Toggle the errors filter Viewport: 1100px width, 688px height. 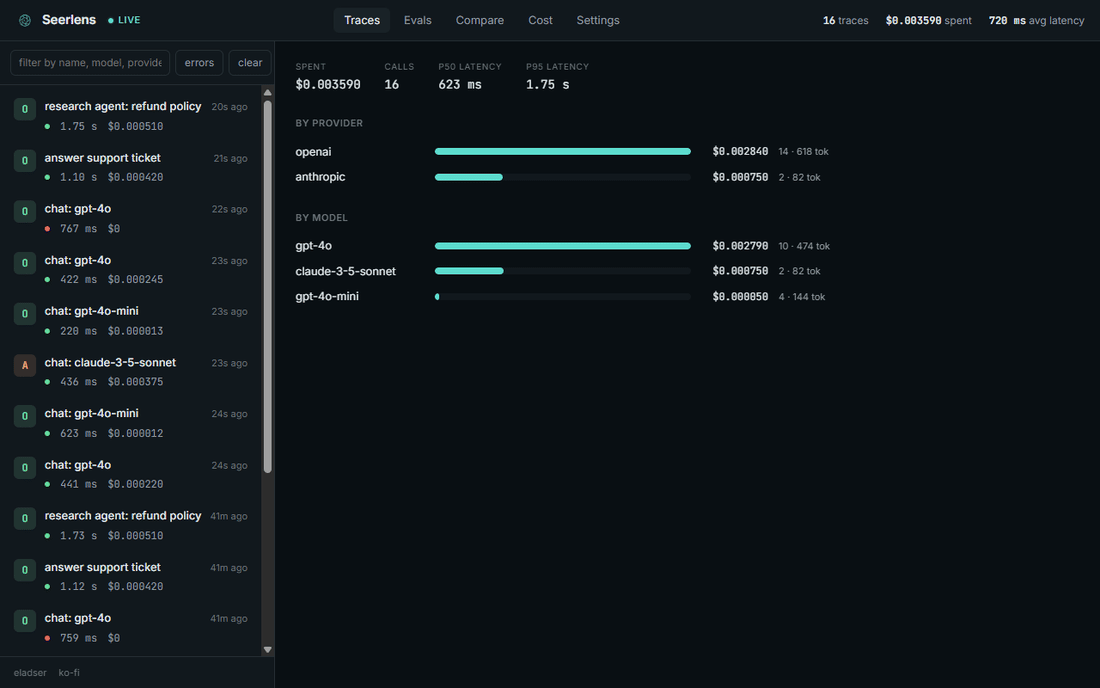[199, 62]
